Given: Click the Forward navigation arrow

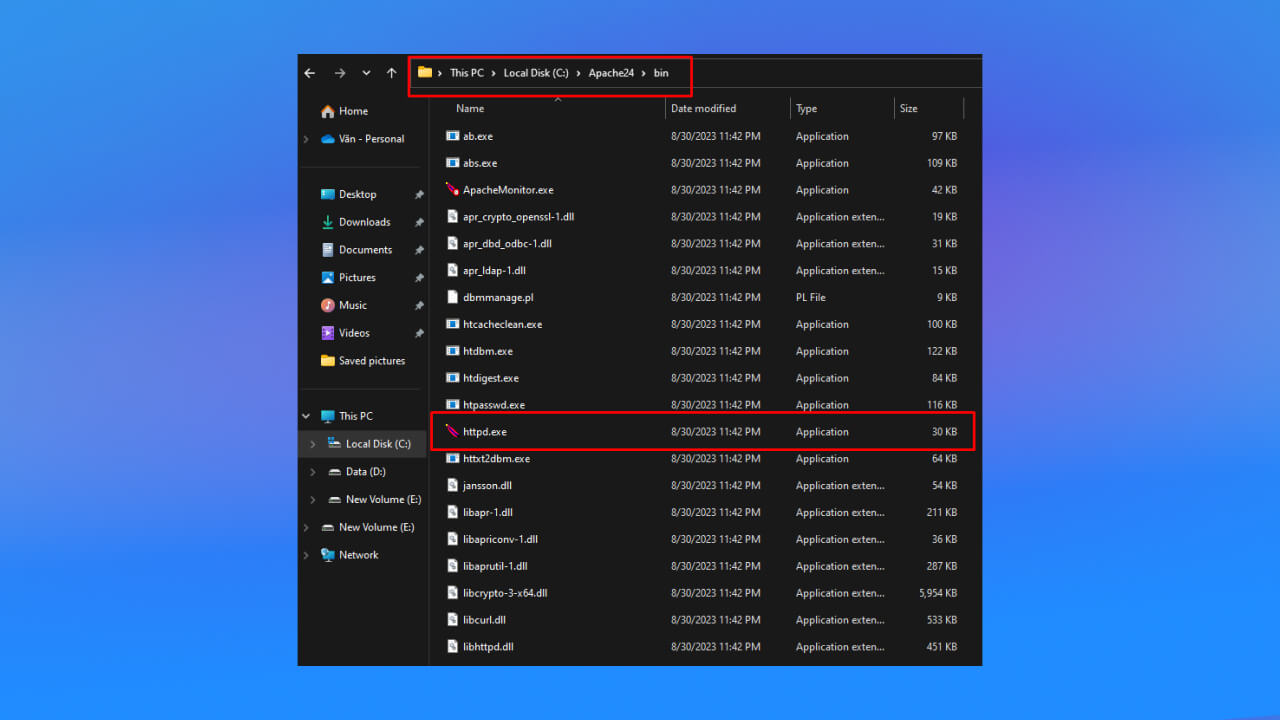Looking at the screenshot, I should [340, 73].
